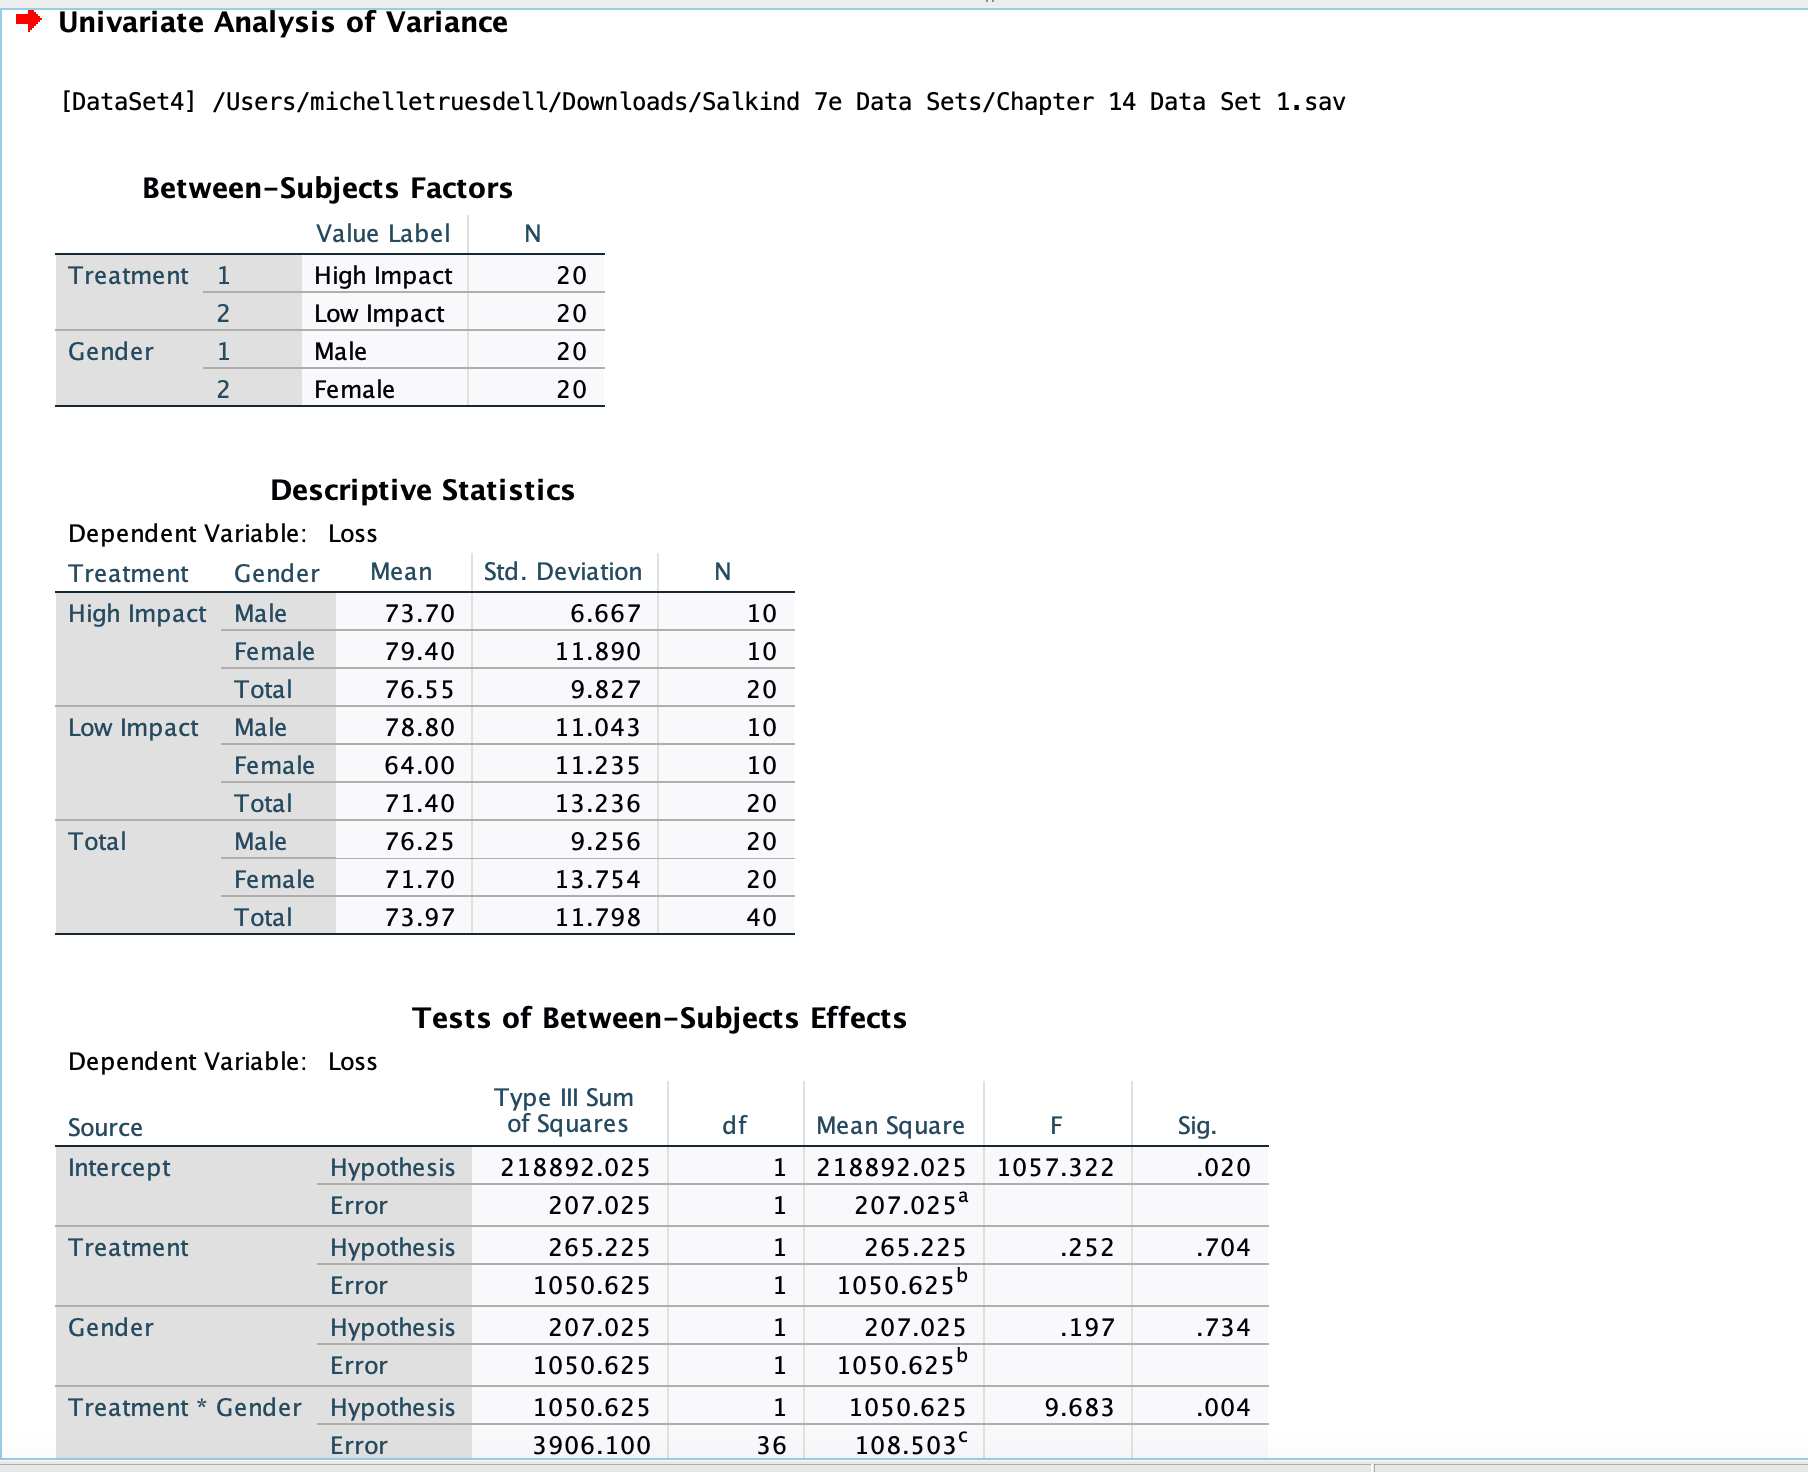Select mean value 79.40
This screenshot has height=1472, width=1808.
(420, 651)
